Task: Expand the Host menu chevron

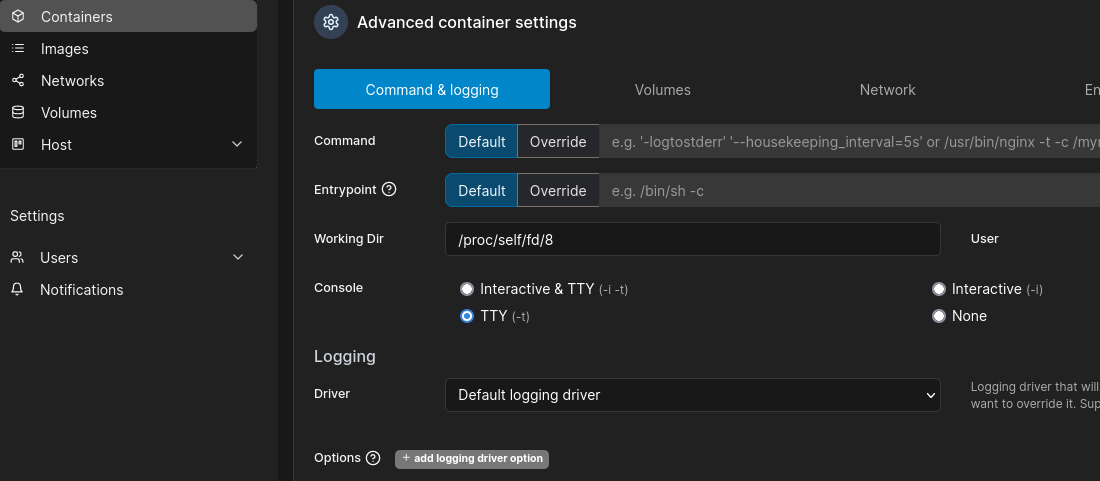Action: point(237,145)
